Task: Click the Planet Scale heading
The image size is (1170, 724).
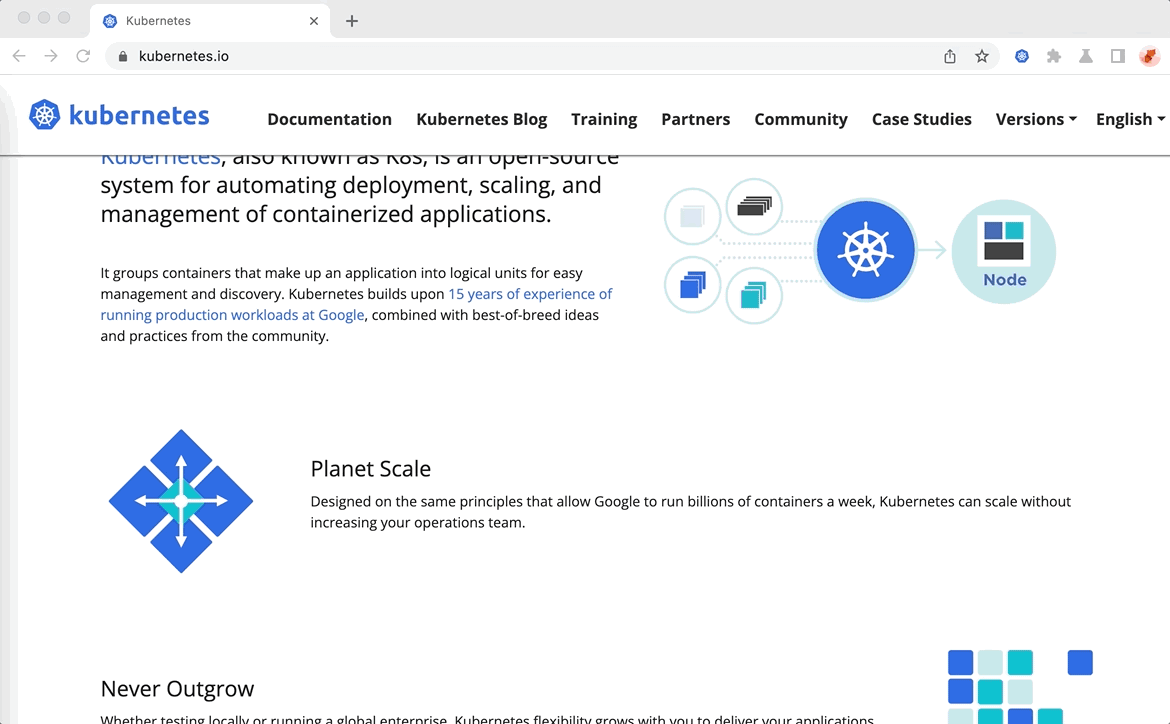Action: pyautogui.click(x=371, y=469)
